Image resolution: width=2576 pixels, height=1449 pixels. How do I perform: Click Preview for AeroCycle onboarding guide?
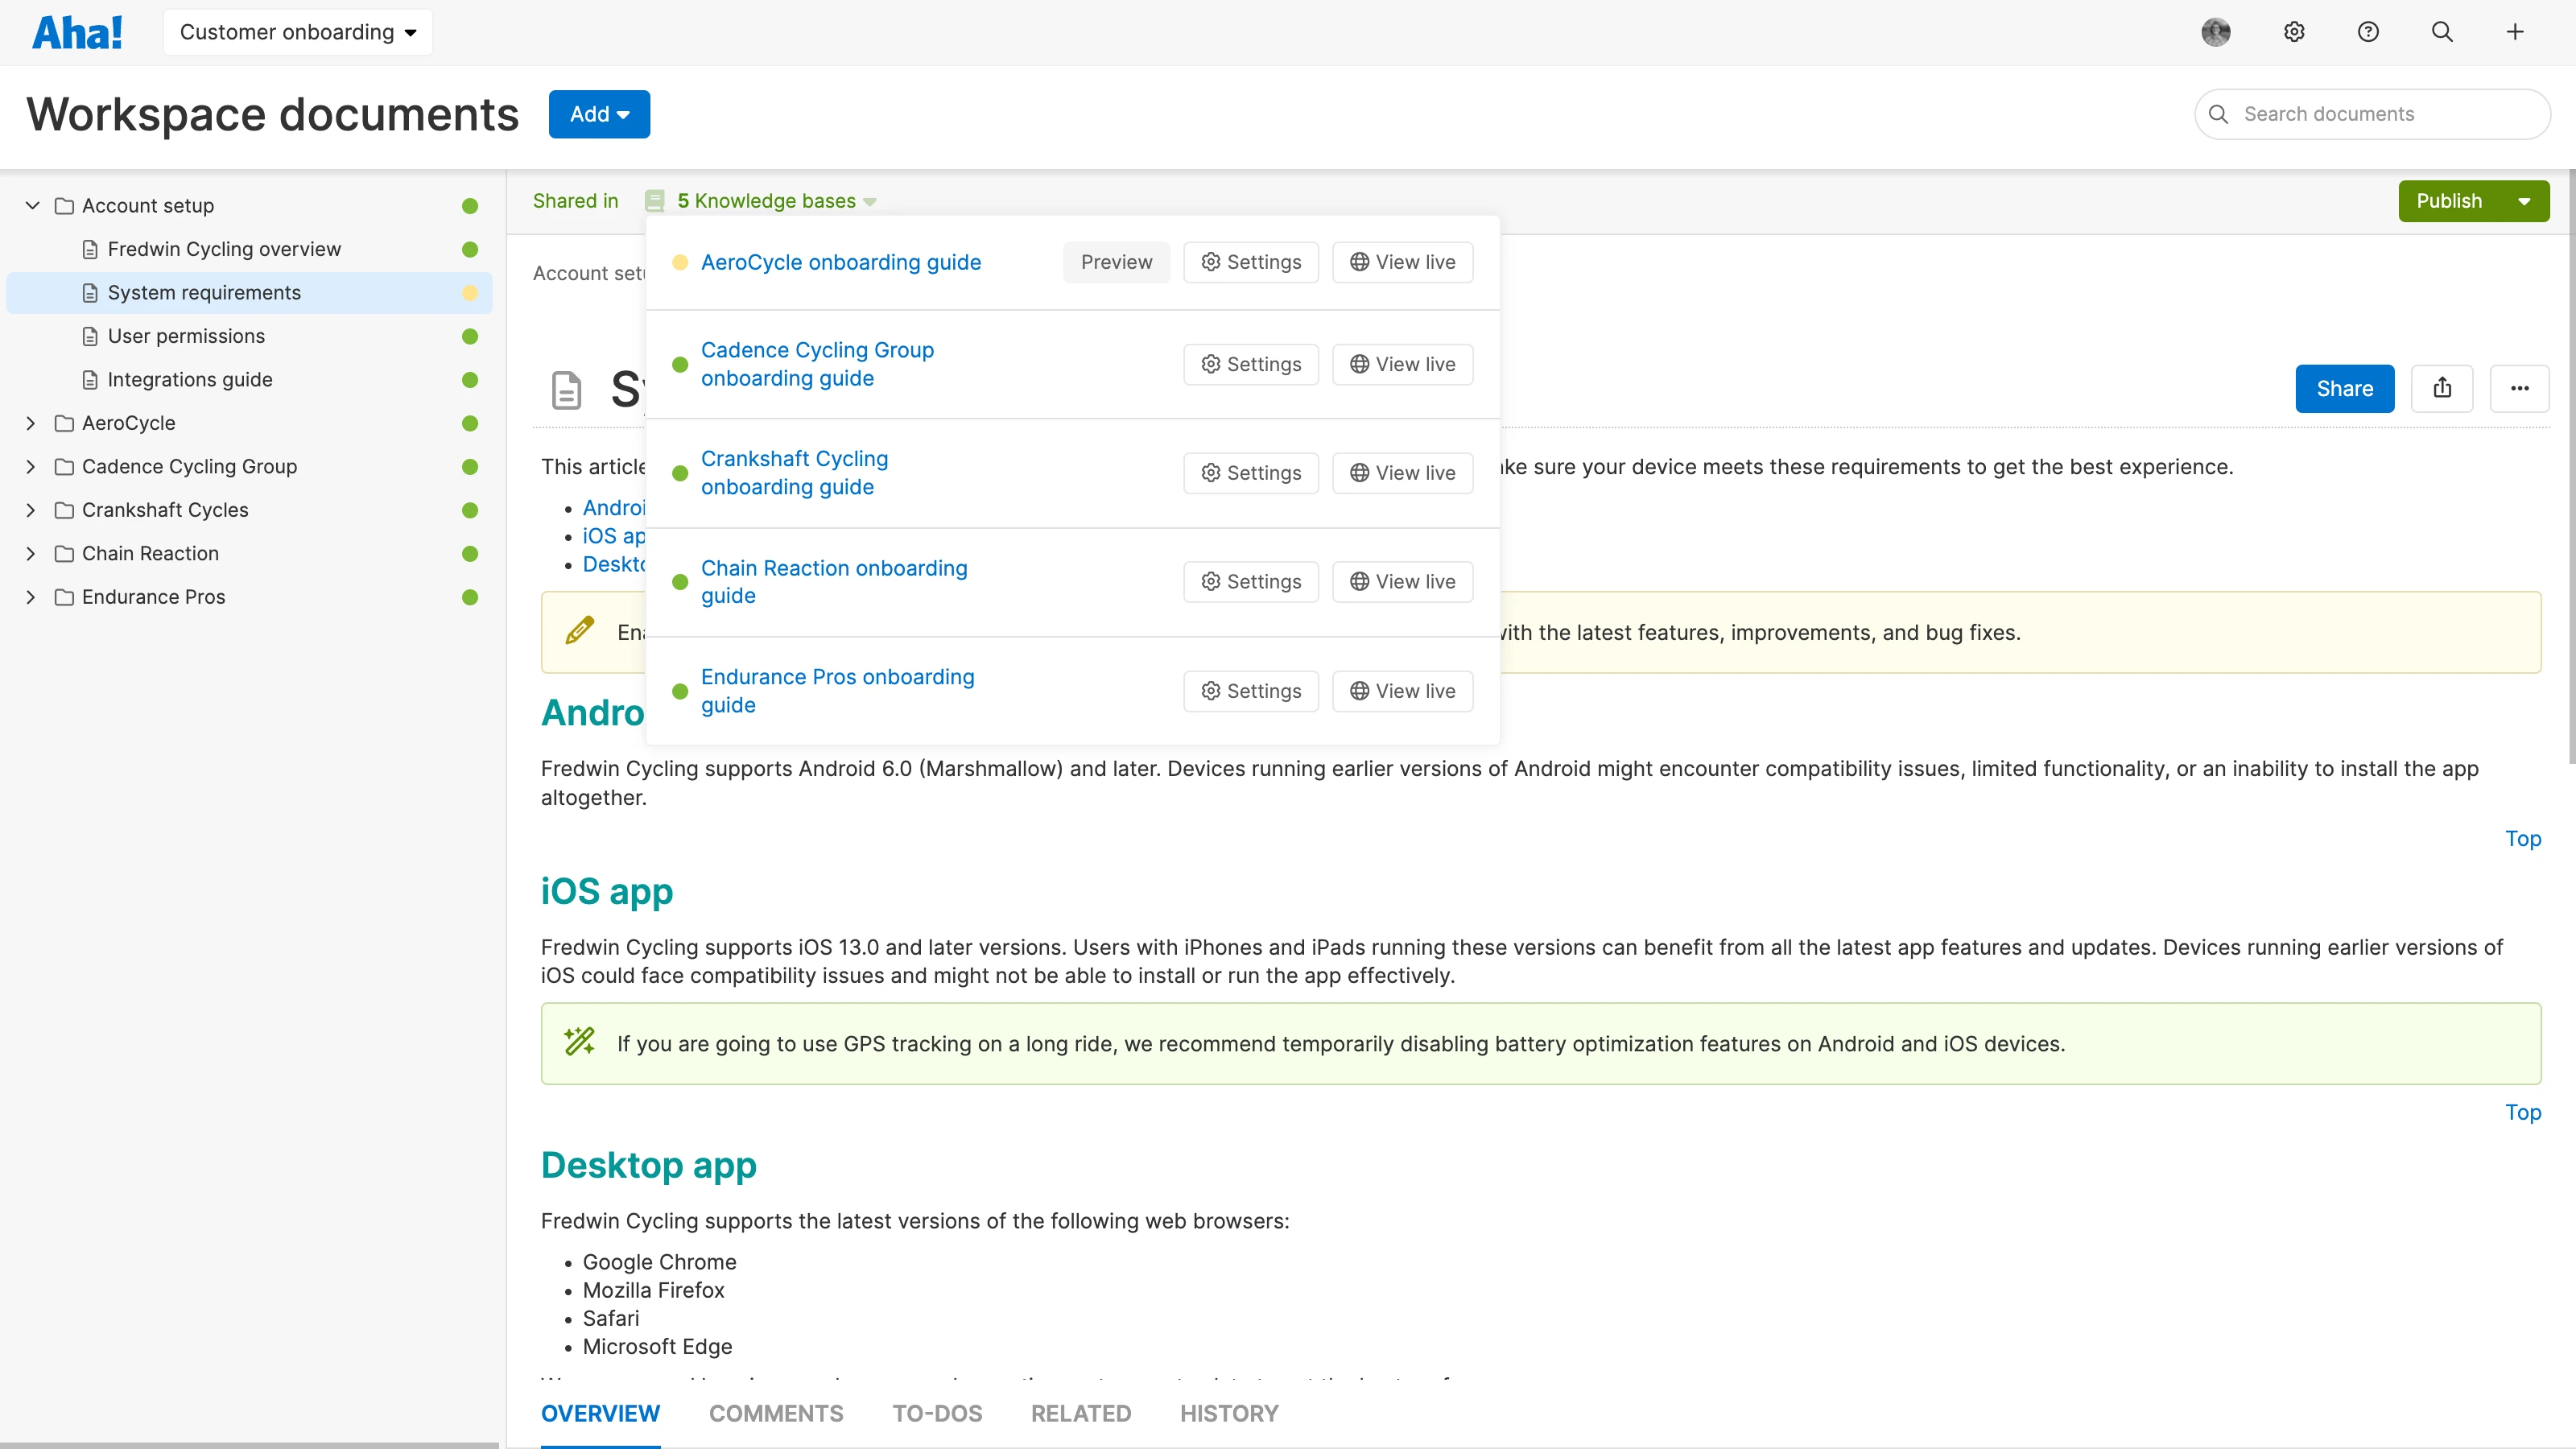point(1116,262)
